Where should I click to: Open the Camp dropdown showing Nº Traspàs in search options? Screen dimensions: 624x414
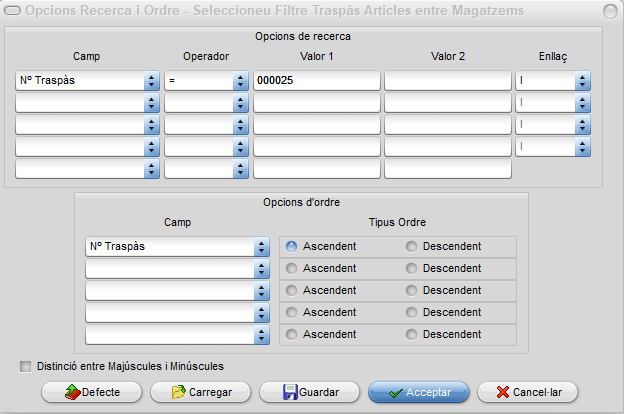(87, 81)
